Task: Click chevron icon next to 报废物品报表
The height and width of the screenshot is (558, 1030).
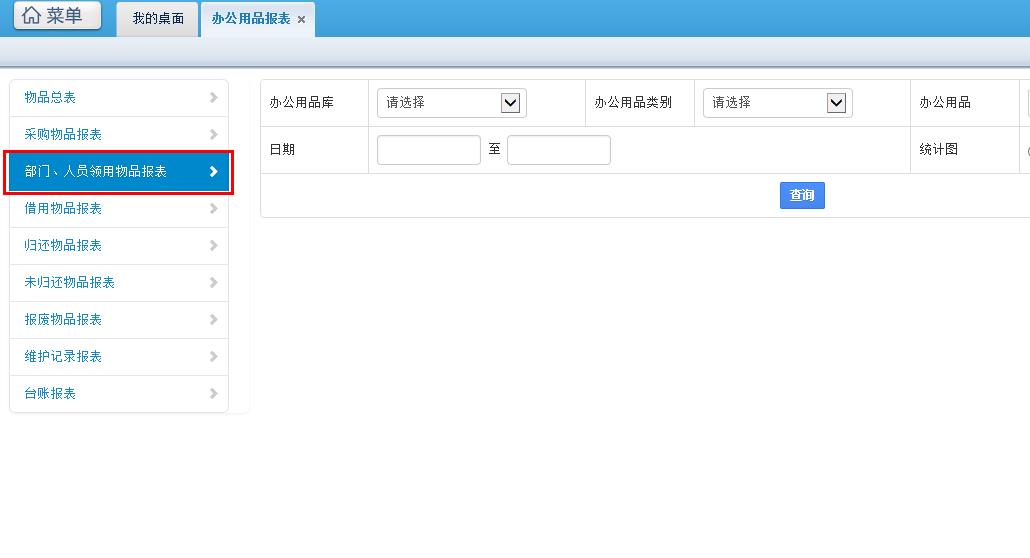Action: (213, 320)
